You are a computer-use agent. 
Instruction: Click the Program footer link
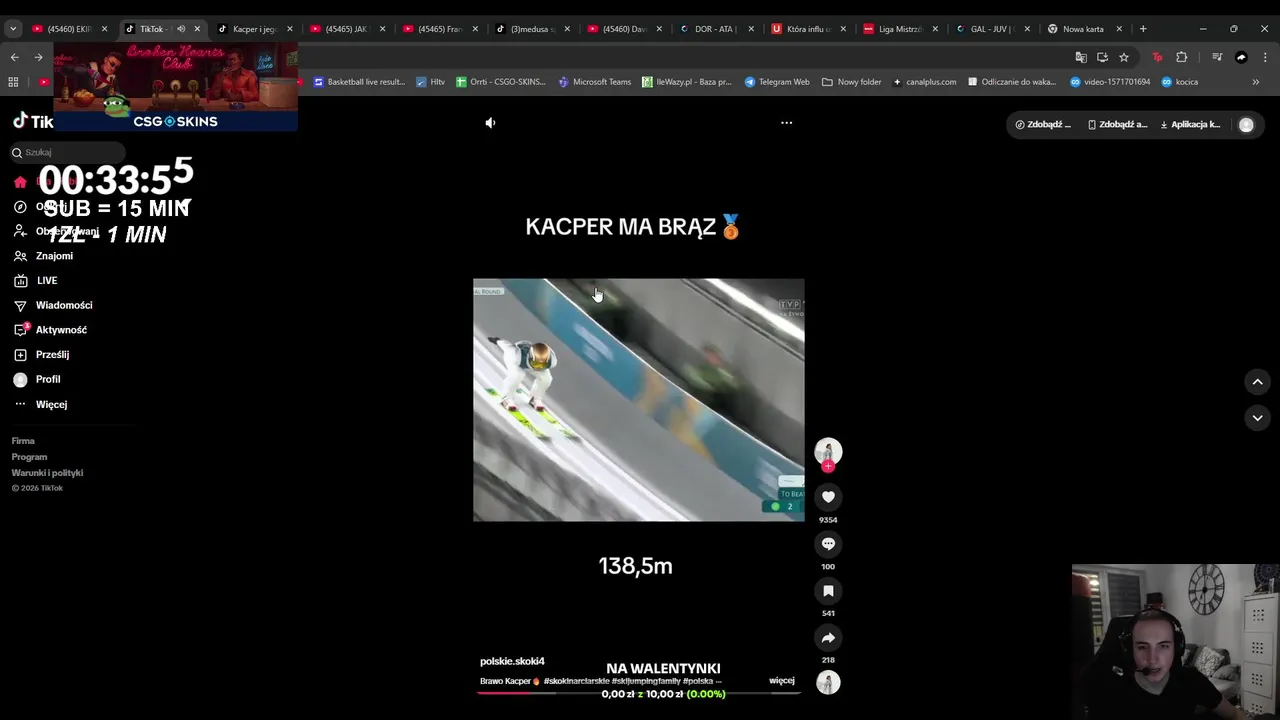[x=29, y=457]
